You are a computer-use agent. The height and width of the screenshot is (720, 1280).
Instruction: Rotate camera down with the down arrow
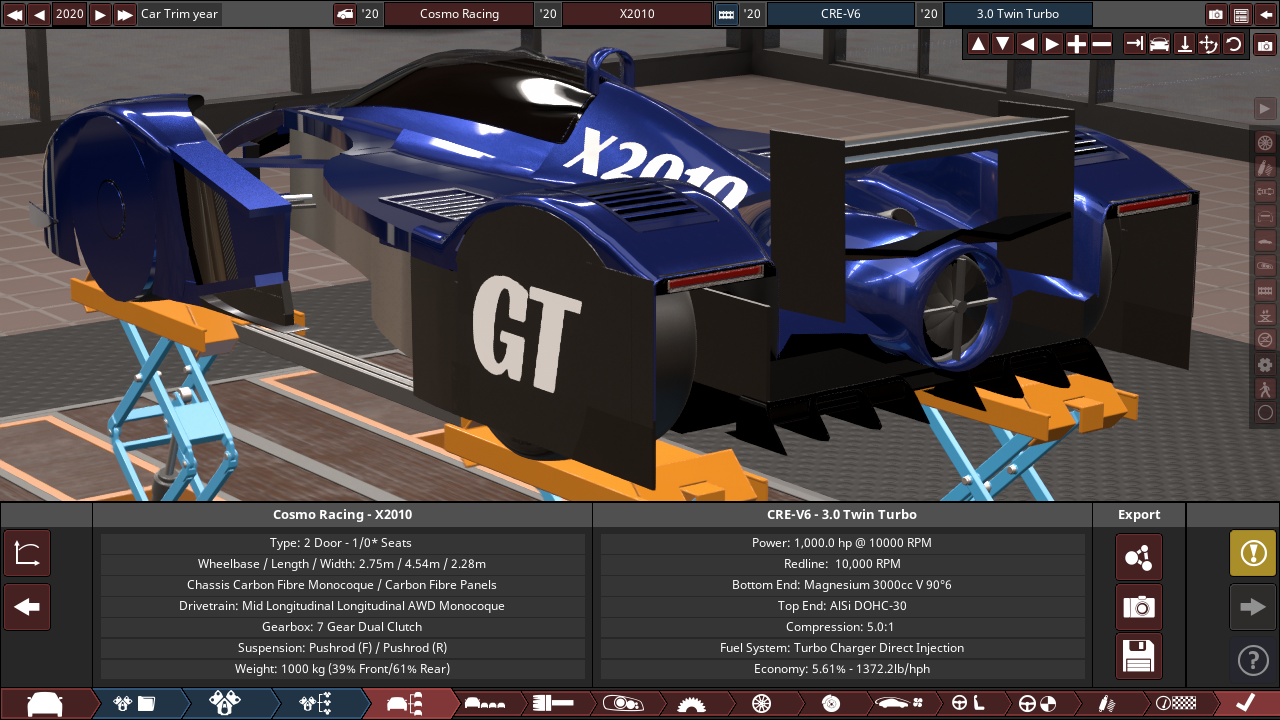click(1003, 44)
